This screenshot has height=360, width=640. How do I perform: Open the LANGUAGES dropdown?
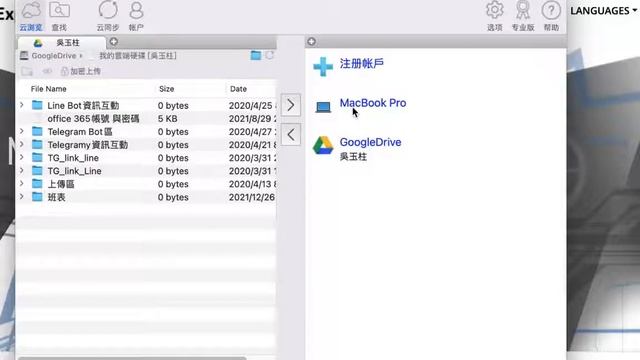coord(603,11)
